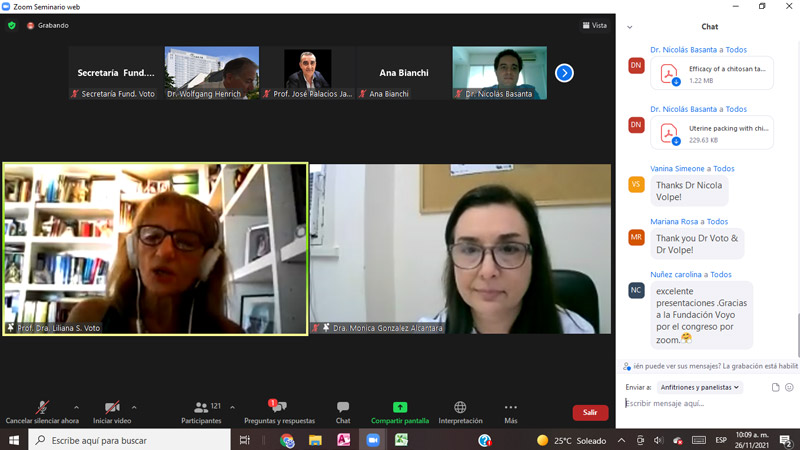Screen dimensions: 800x450
Task: Open weather widget showing 25°C Soleado
Action: click(572, 440)
